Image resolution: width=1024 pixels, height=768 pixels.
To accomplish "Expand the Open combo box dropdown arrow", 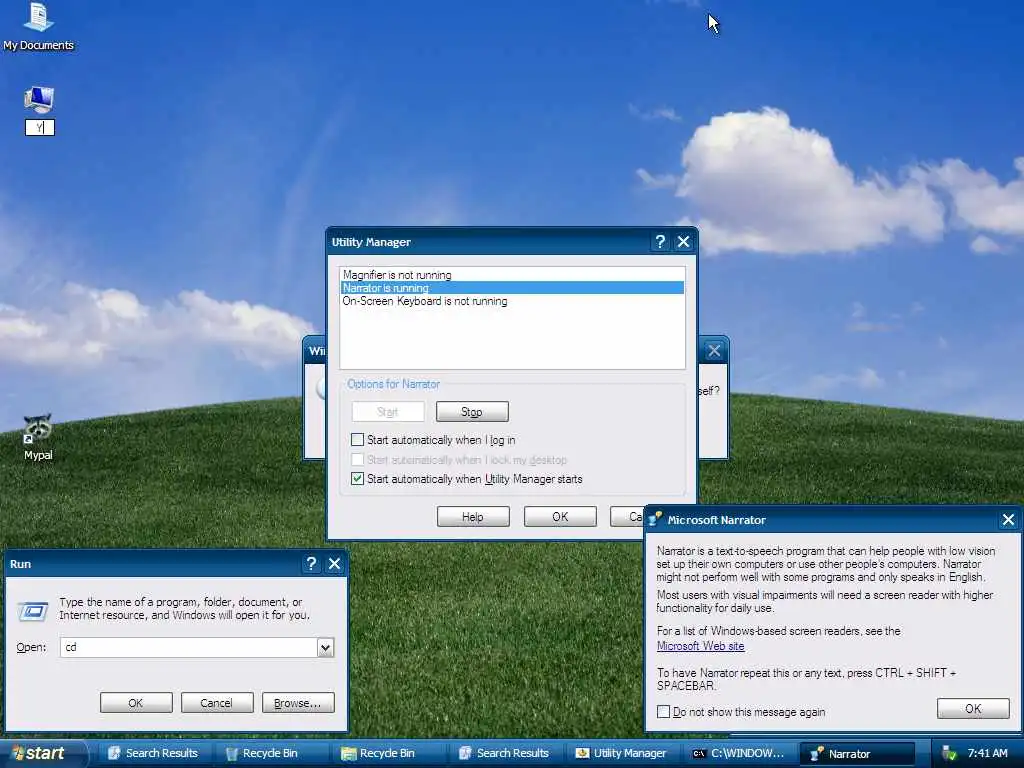I will [x=325, y=647].
